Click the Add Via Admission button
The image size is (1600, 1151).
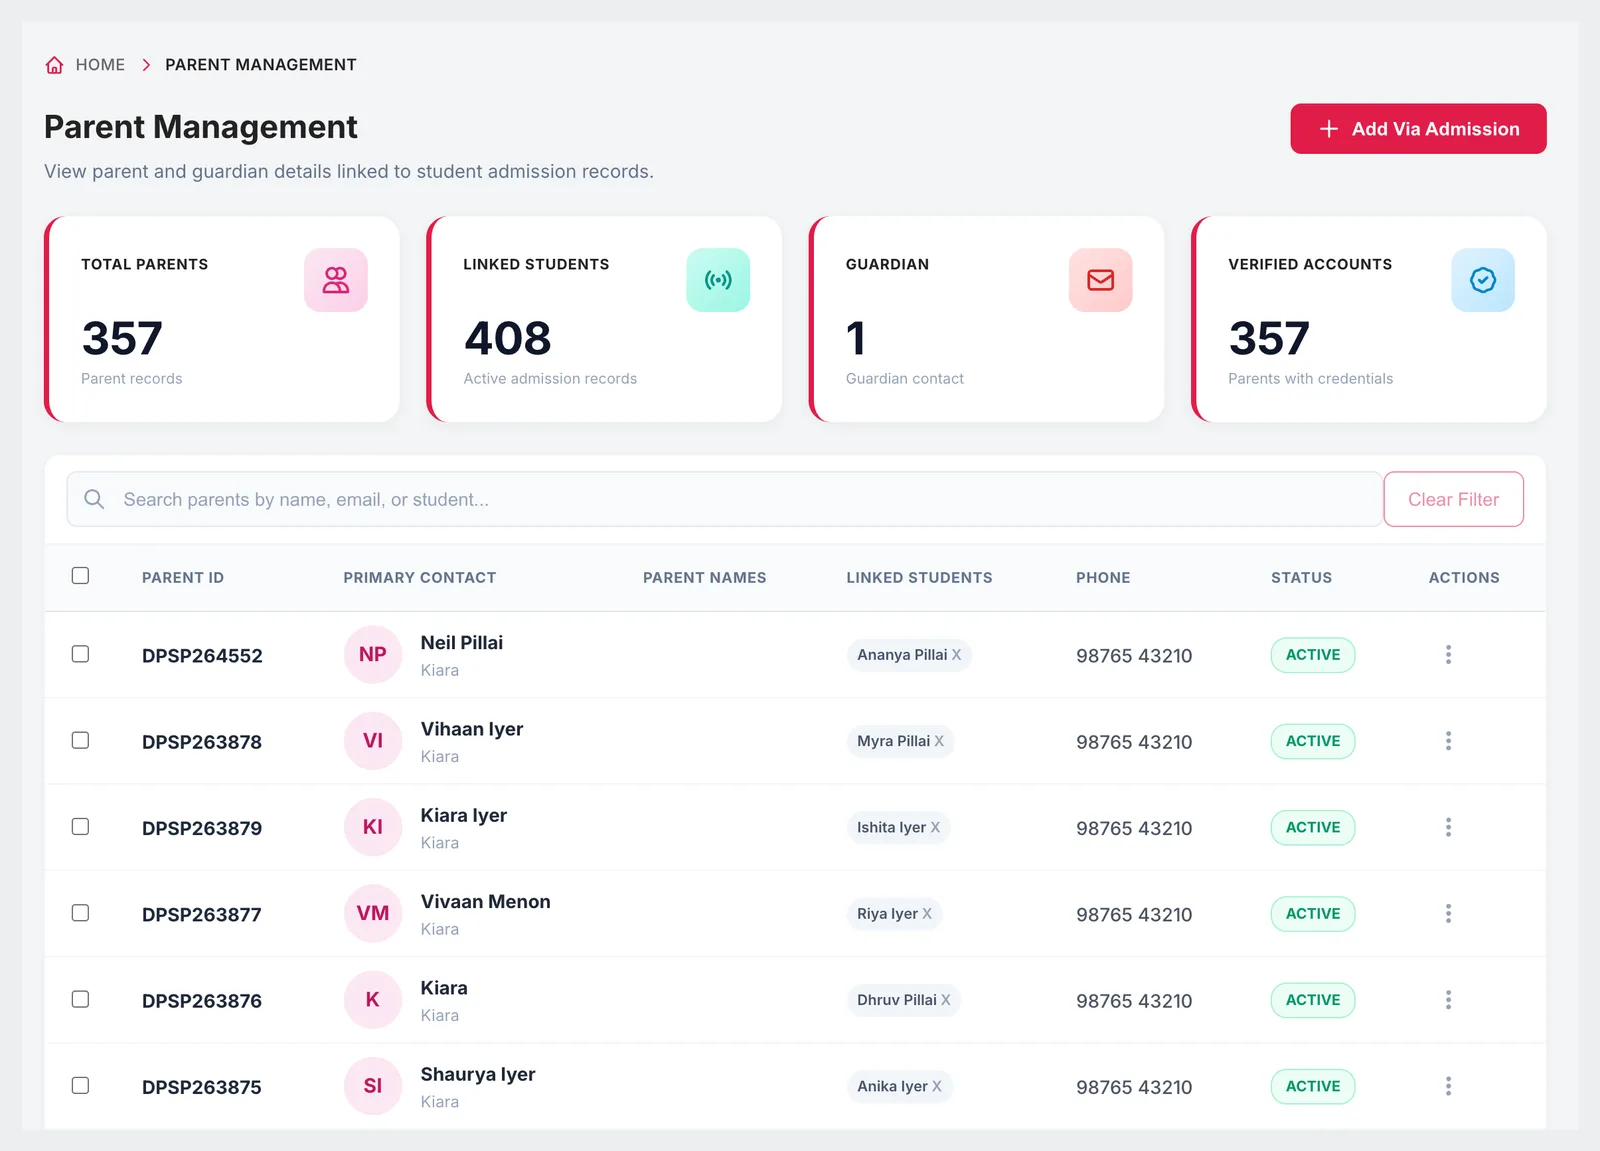tap(1418, 129)
